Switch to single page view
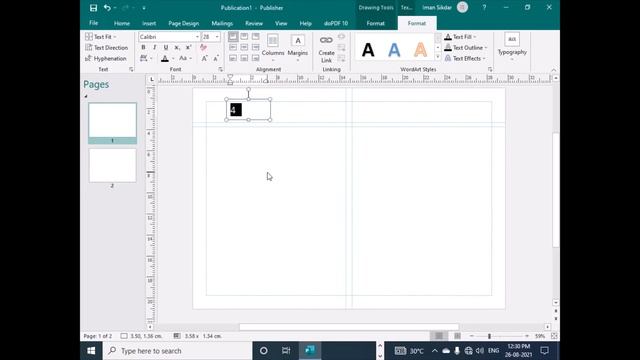This screenshot has width=640, height=360. pyautogui.click(x=439, y=336)
